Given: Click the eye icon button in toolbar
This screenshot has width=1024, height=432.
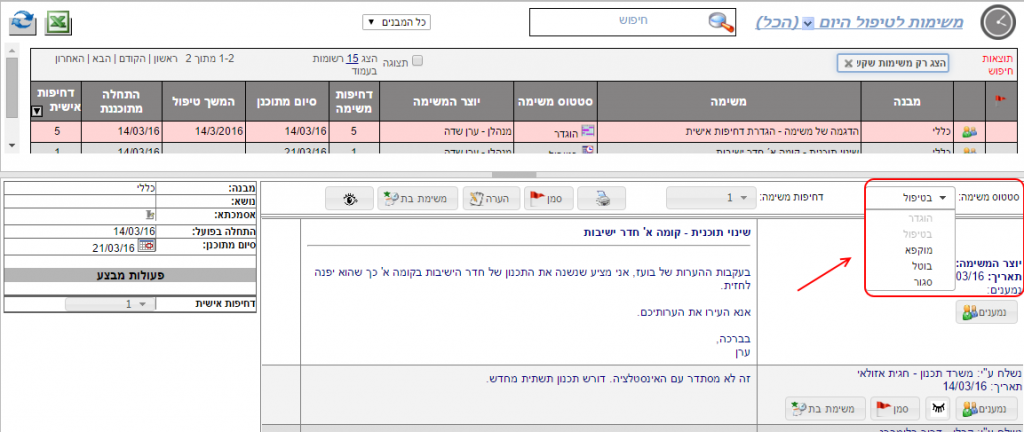Looking at the screenshot, I should (x=350, y=198).
